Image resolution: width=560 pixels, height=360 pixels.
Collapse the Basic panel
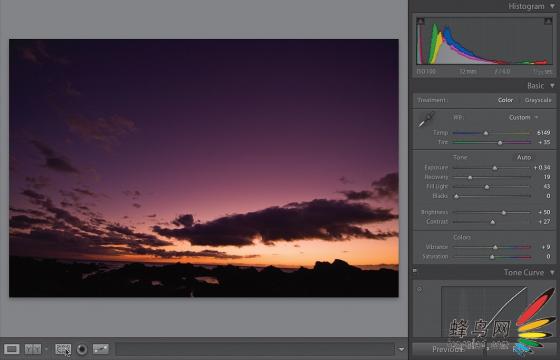pos(552,86)
